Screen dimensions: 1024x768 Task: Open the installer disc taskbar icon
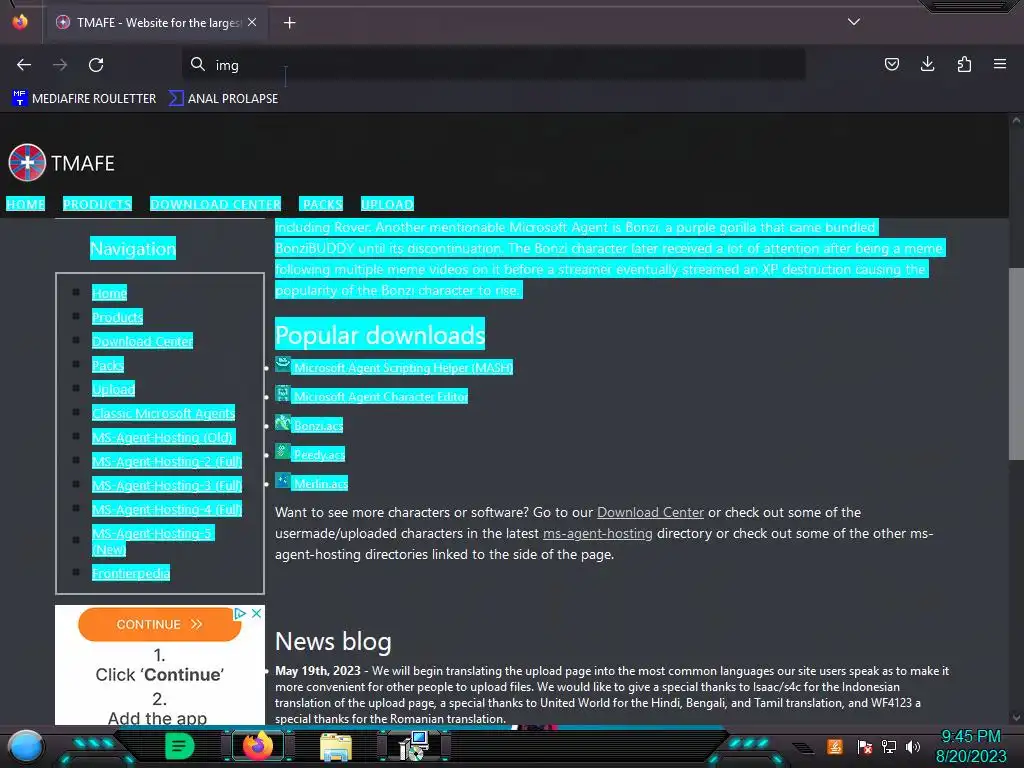[413, 746]
